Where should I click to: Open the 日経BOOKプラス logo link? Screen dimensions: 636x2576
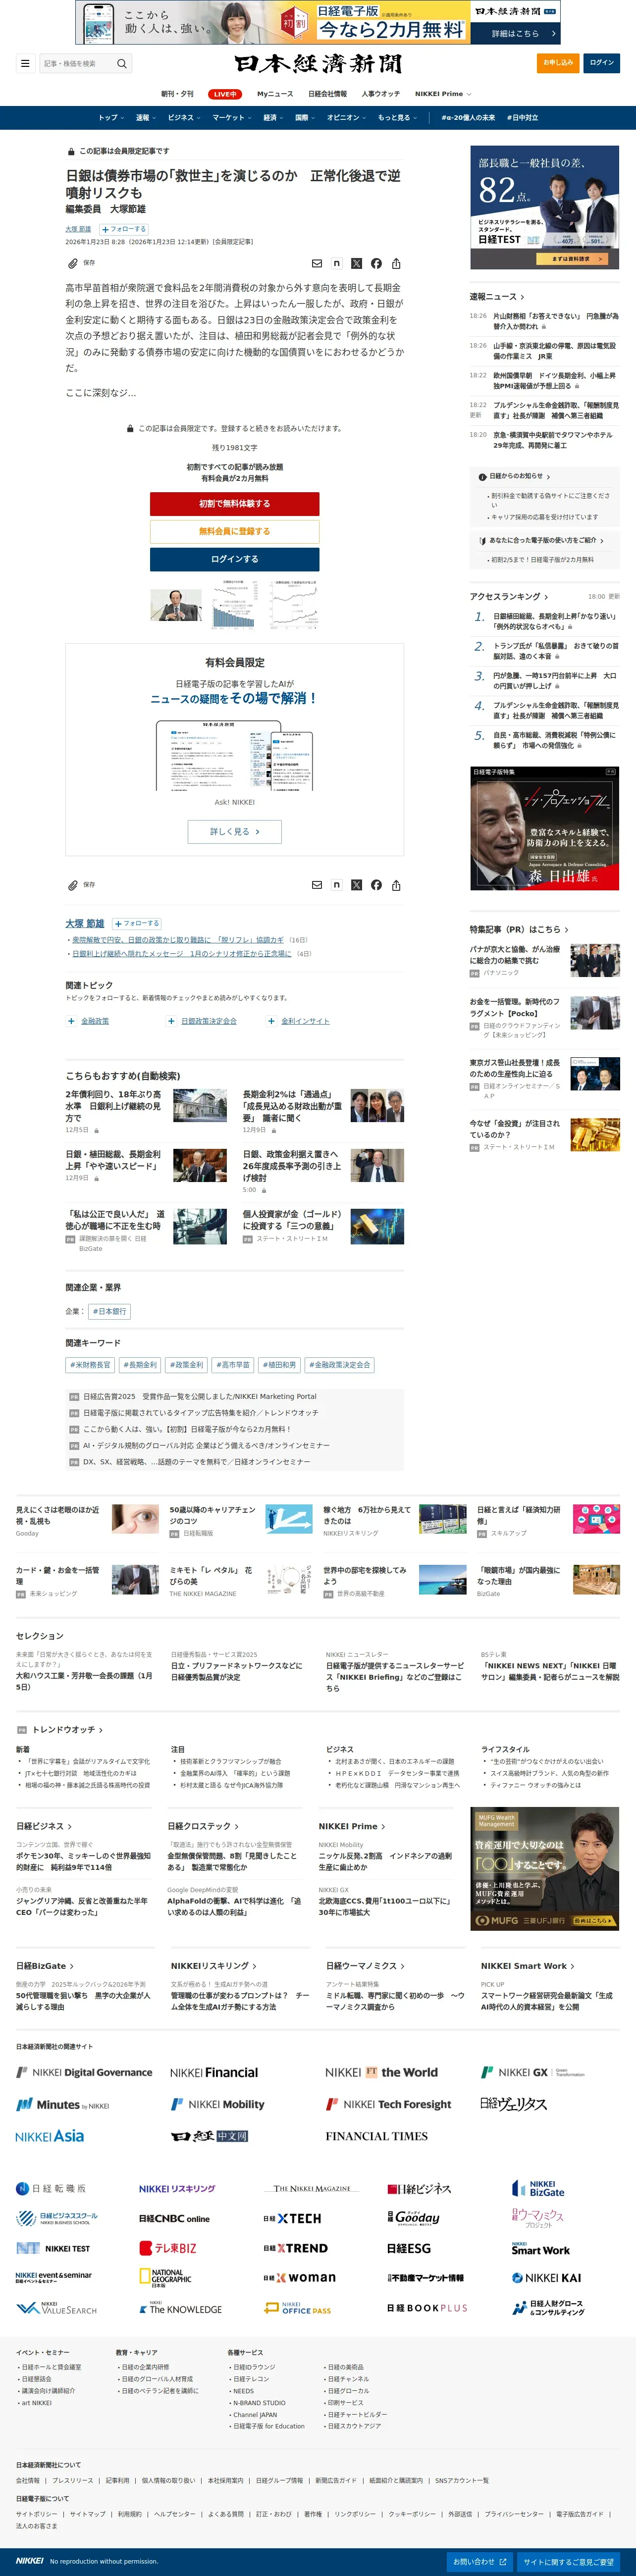pos(427,2308)
